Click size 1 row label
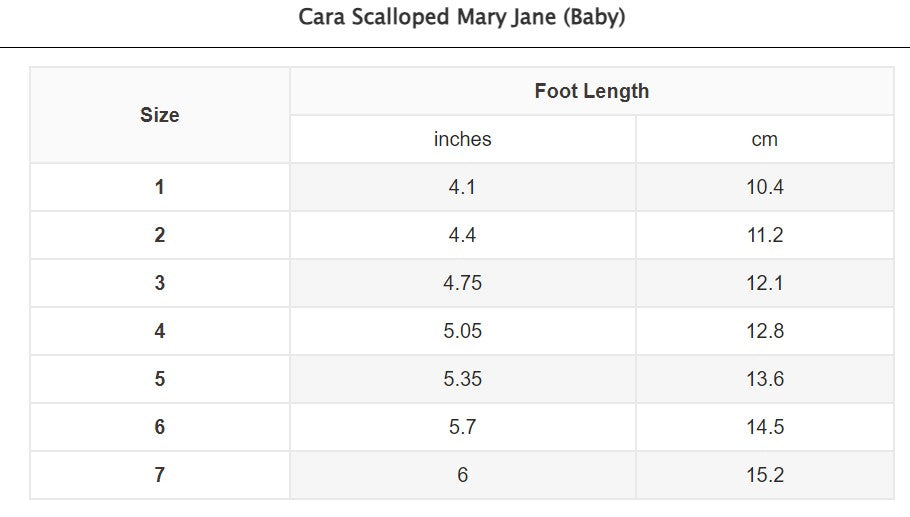This screenshot has width=910, height=517. point(160,187)
